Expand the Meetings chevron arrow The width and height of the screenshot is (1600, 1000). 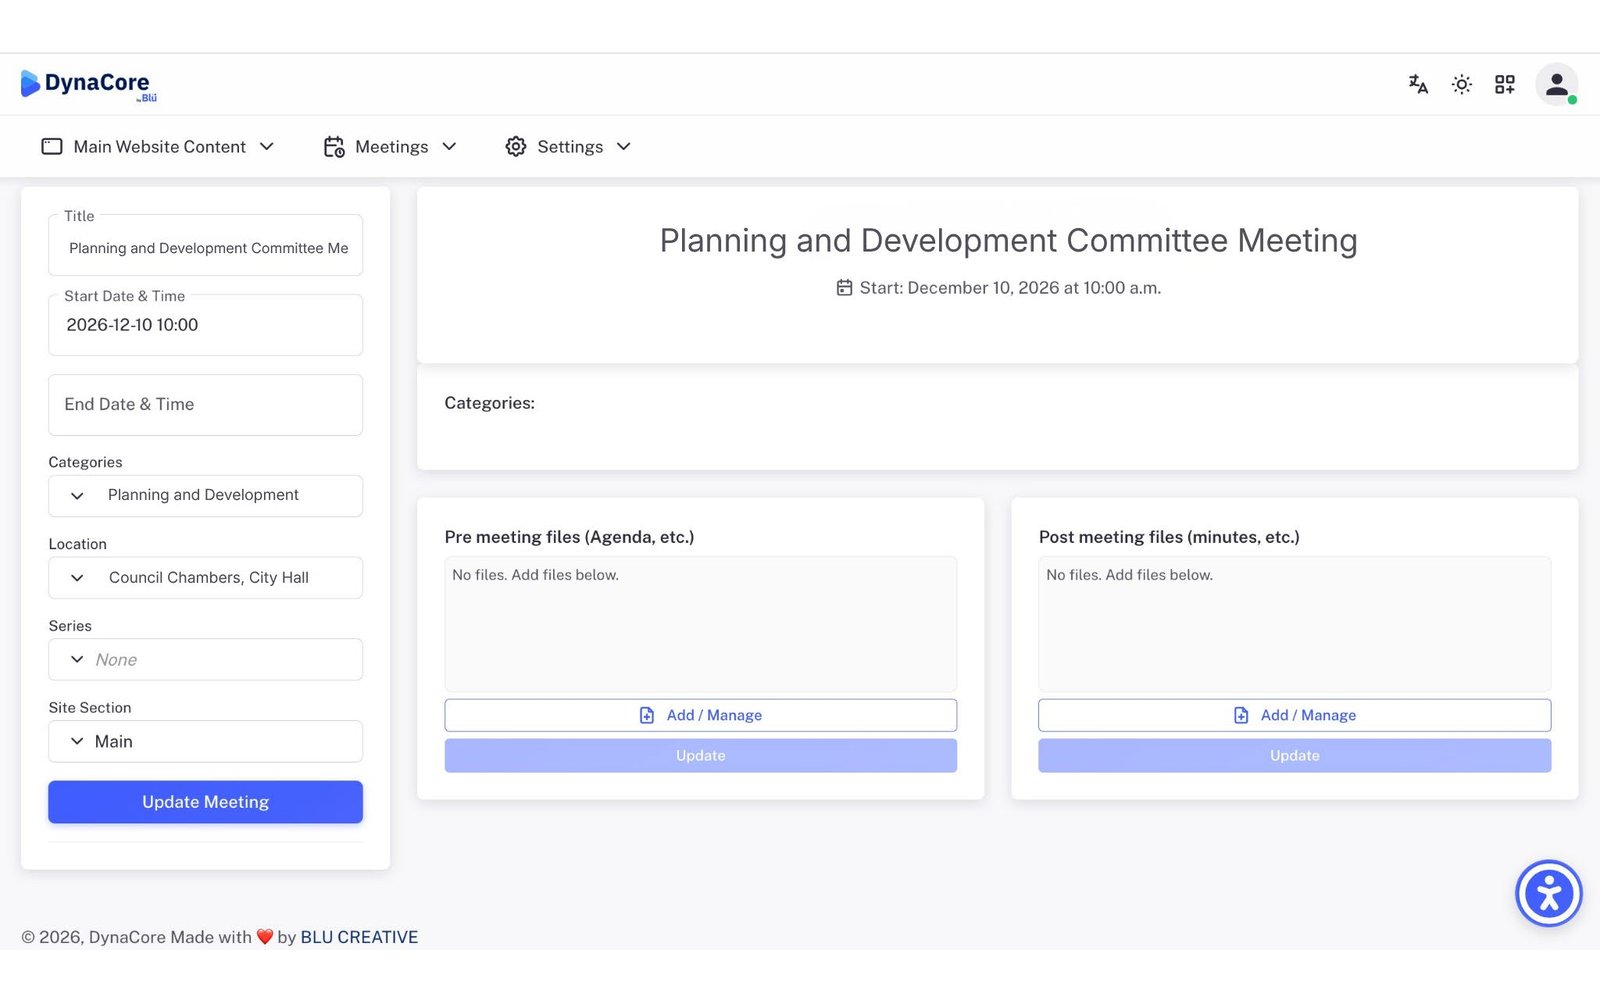pyautogui.click(x=449, y=147)
